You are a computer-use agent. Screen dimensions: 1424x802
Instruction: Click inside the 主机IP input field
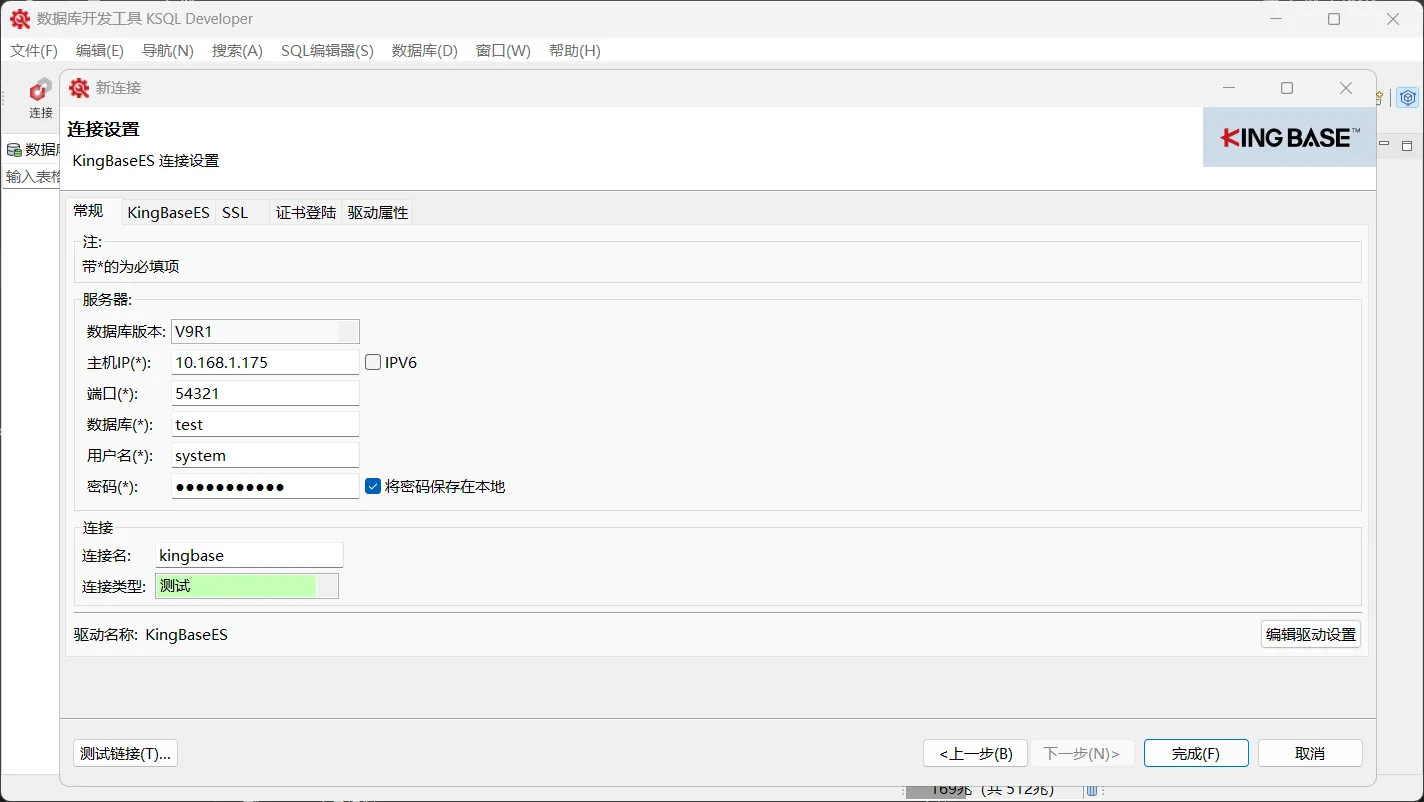point(263,362)
